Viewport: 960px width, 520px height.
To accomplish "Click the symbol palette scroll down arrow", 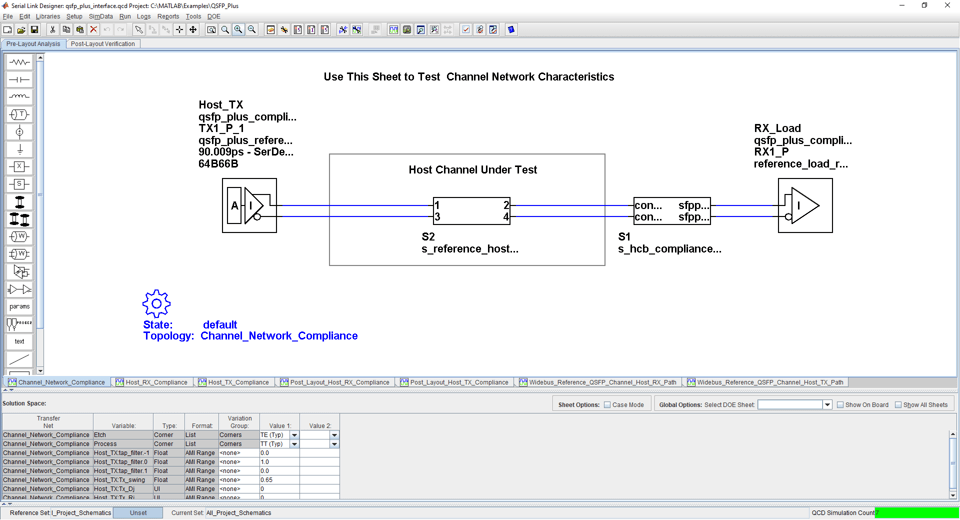I will tap(40, 371).
